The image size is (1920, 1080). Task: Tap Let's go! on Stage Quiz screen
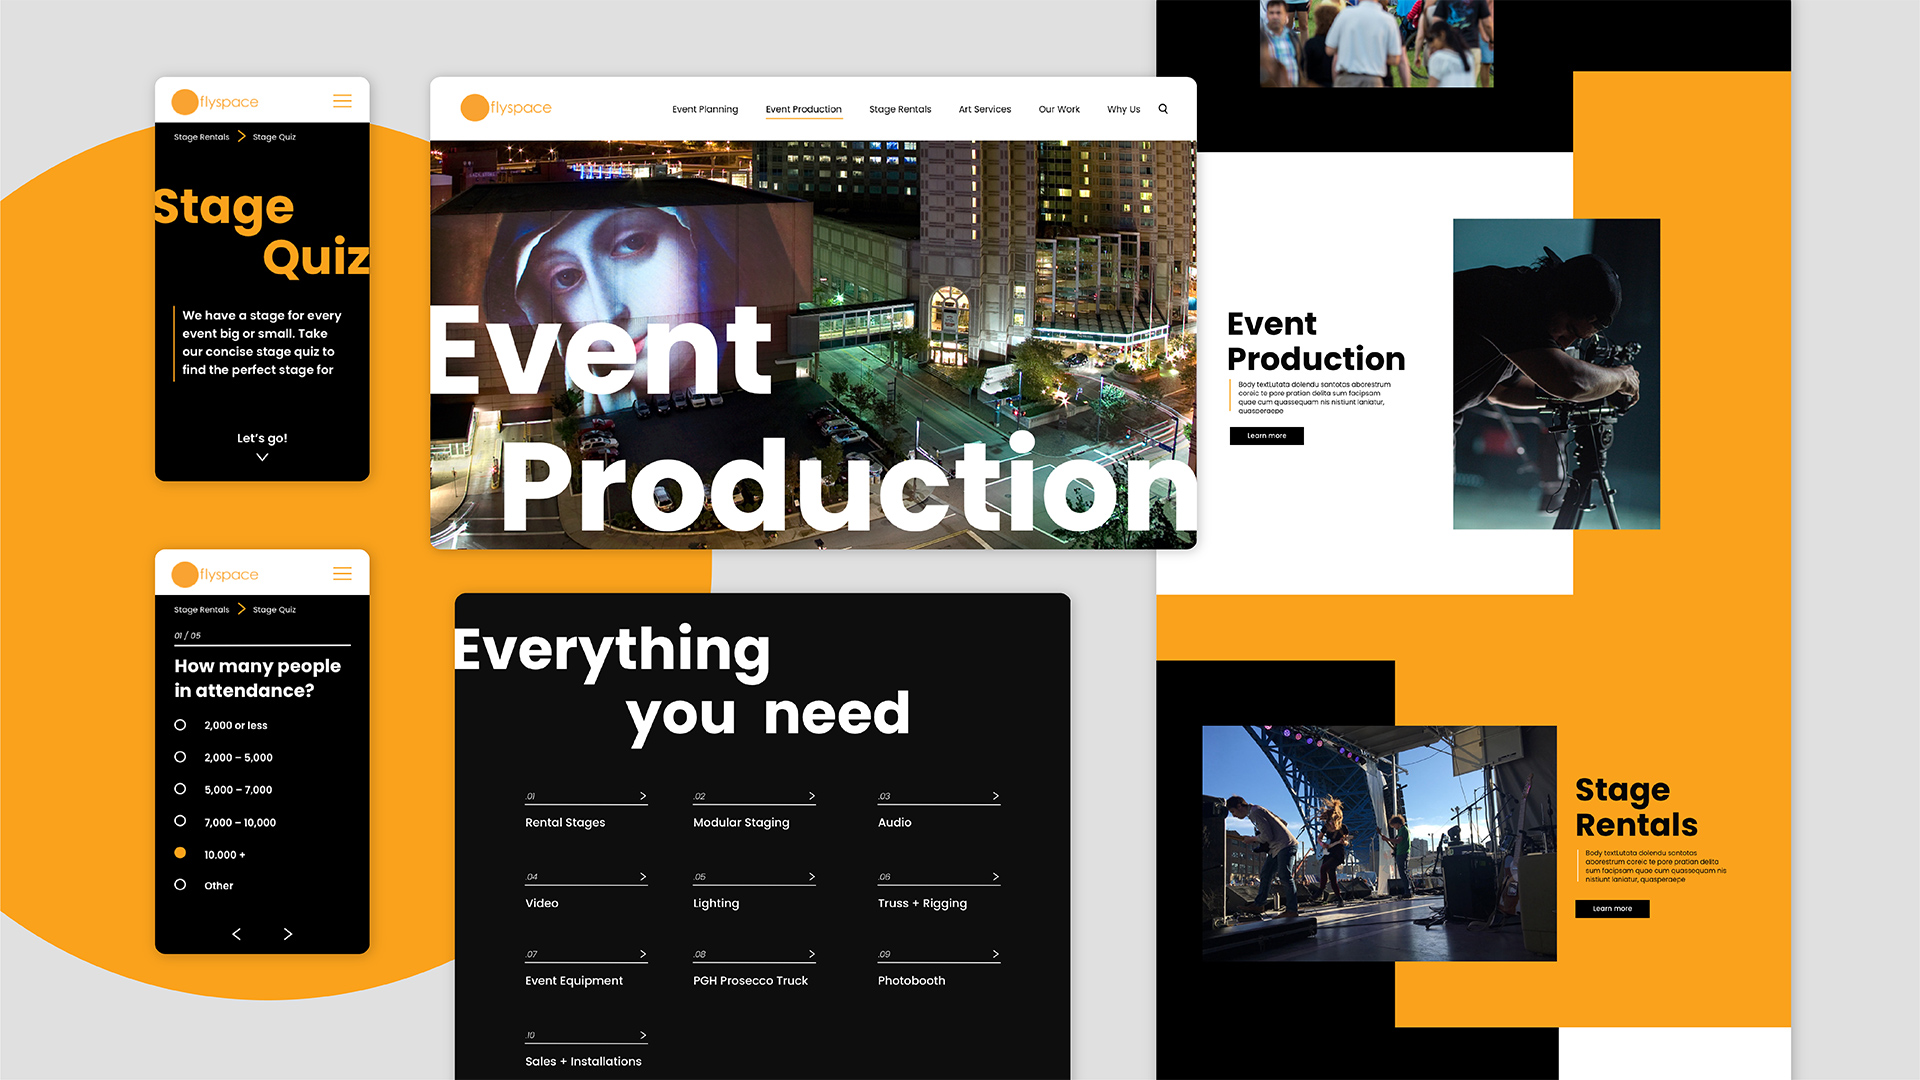[x=262, y=438]
